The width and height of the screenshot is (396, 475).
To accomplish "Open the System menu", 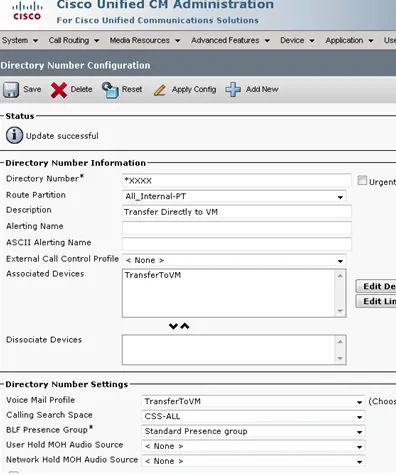I will [20, 40].
